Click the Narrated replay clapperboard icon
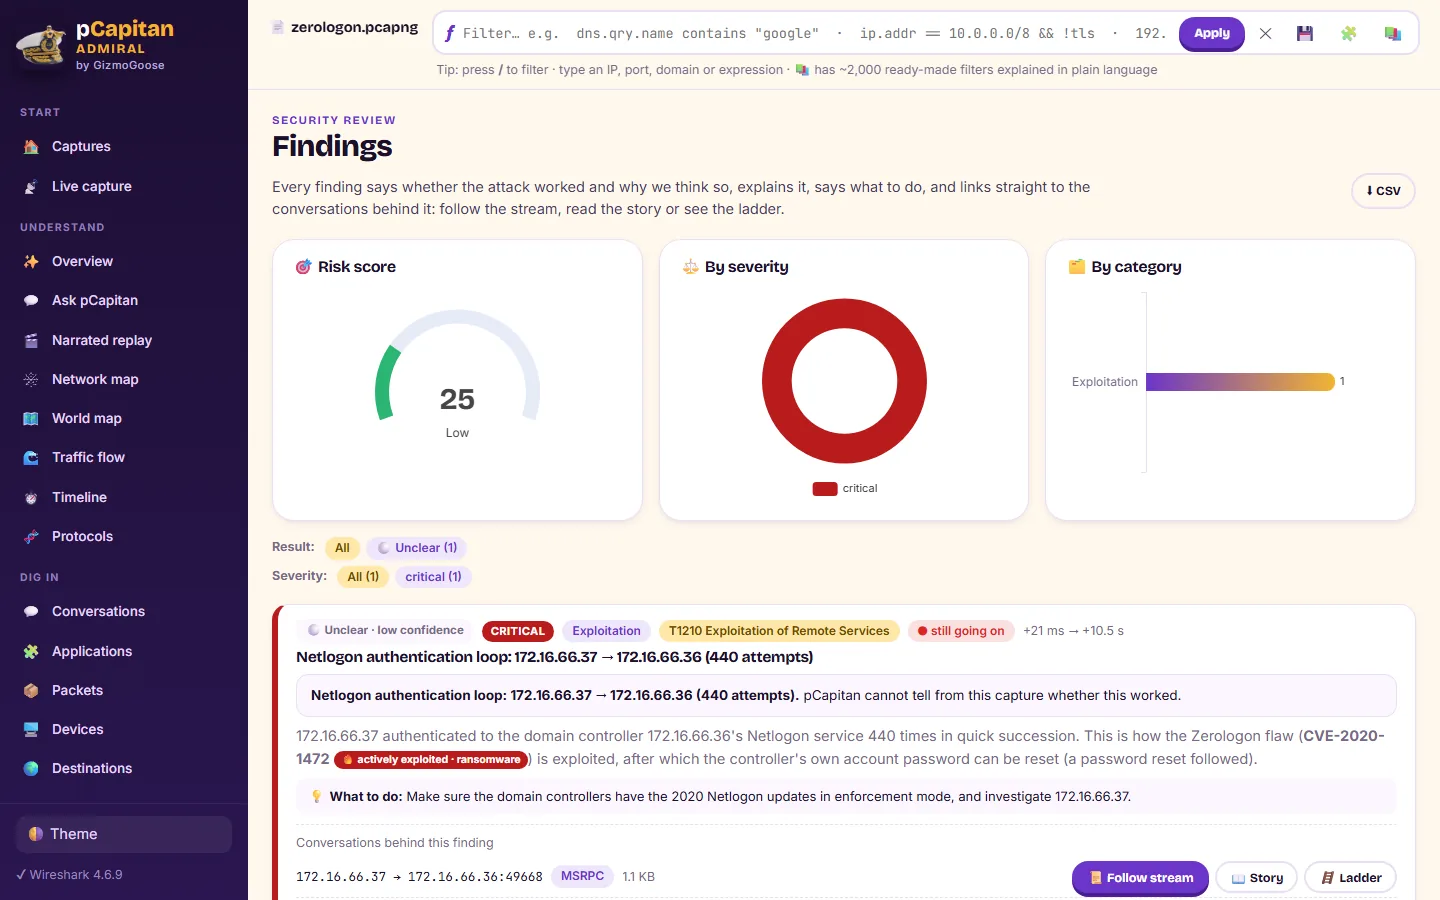1440x900 pixels. (31, 340)
